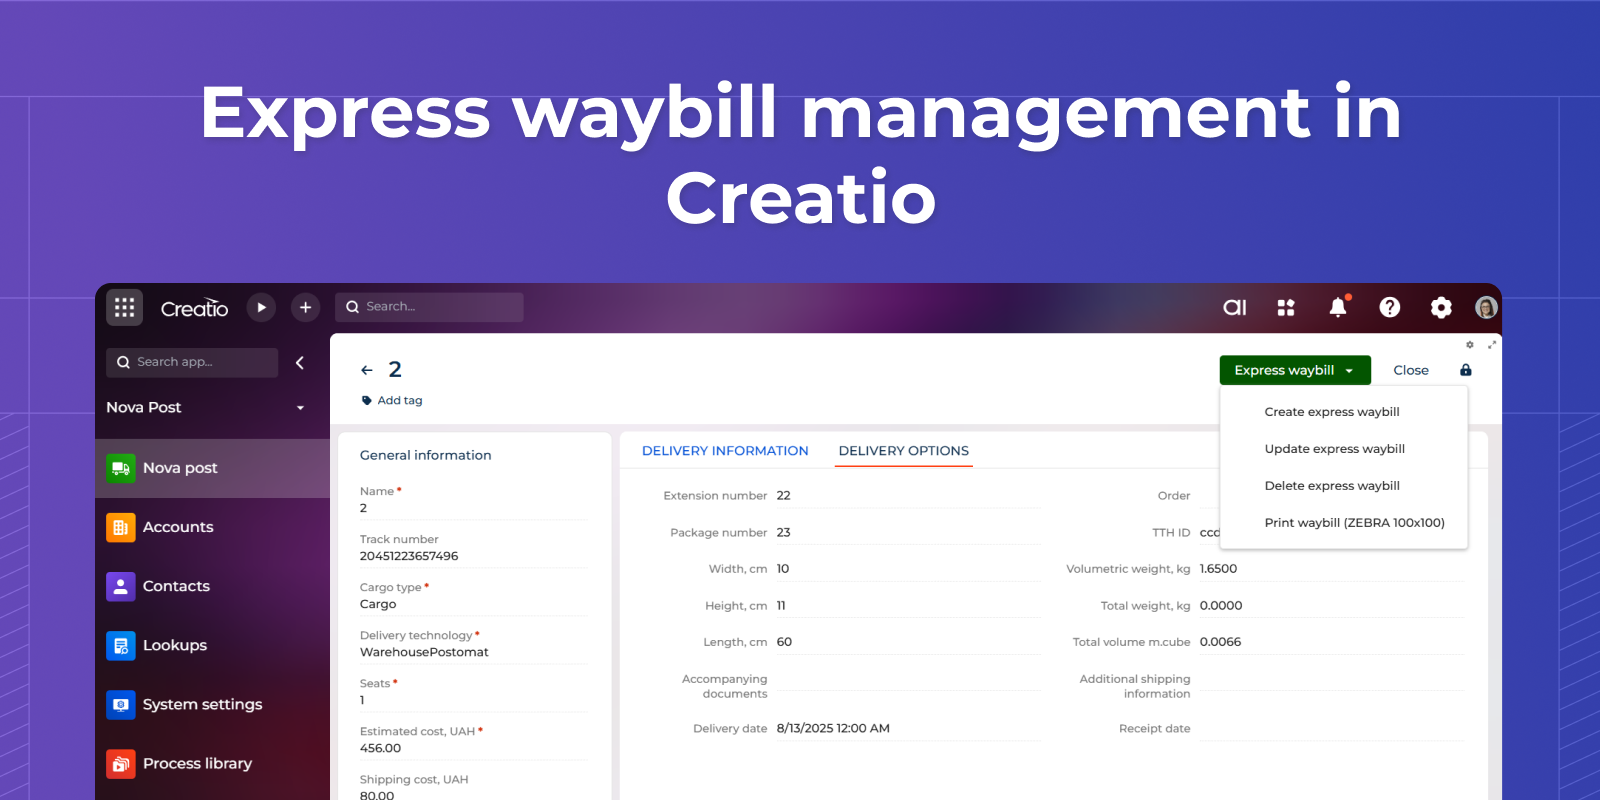
Task: Click the expand fullscreen arrows icon
Action: coord(1491,344)
